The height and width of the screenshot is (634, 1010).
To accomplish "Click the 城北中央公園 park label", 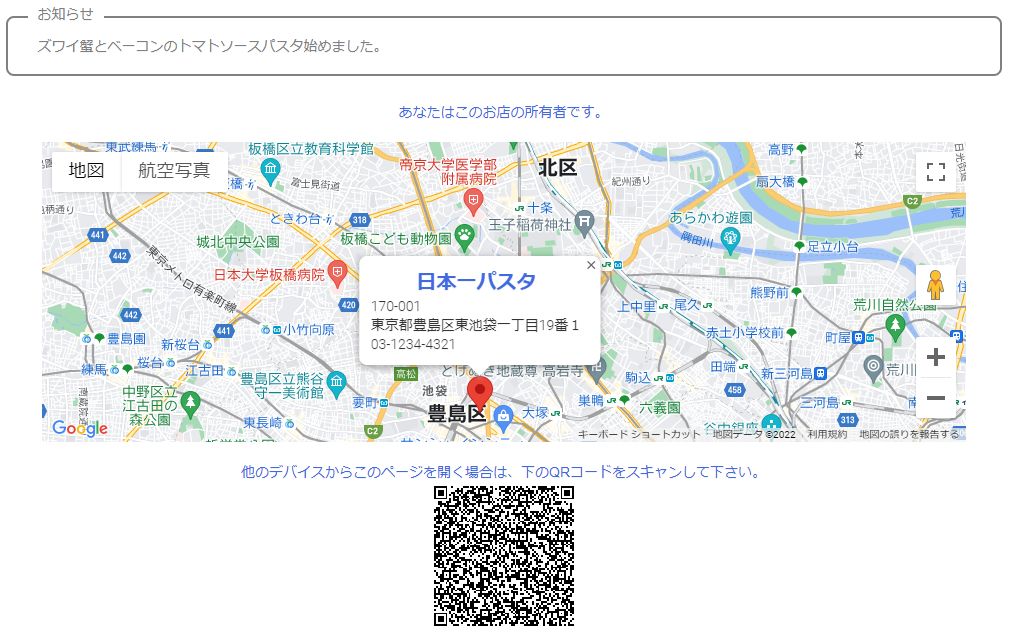I will pos(238,242).
